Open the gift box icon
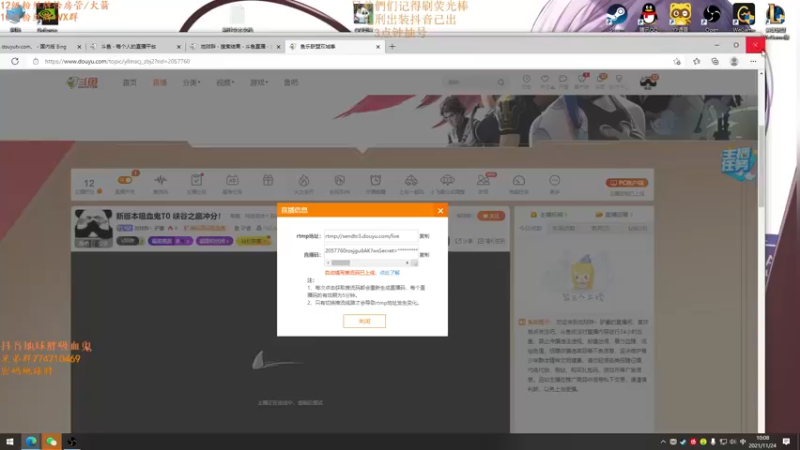800x450 pixels. pos(268,180)
